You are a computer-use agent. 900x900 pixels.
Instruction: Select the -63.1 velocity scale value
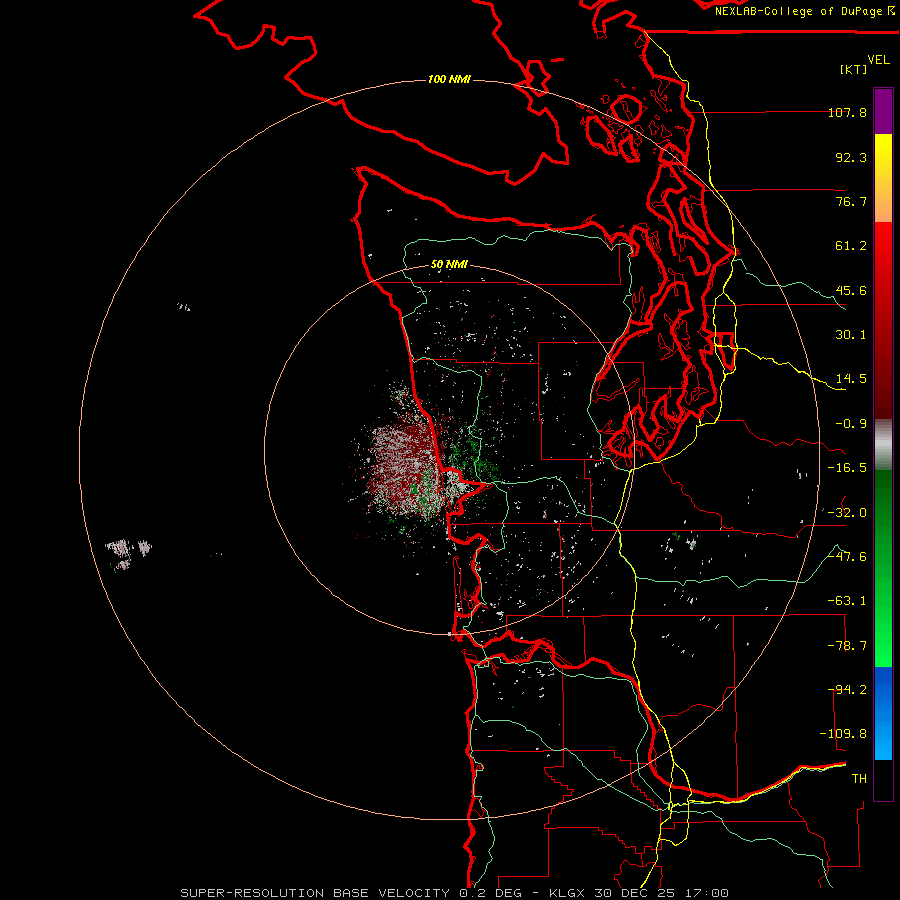tap(847, 601)
